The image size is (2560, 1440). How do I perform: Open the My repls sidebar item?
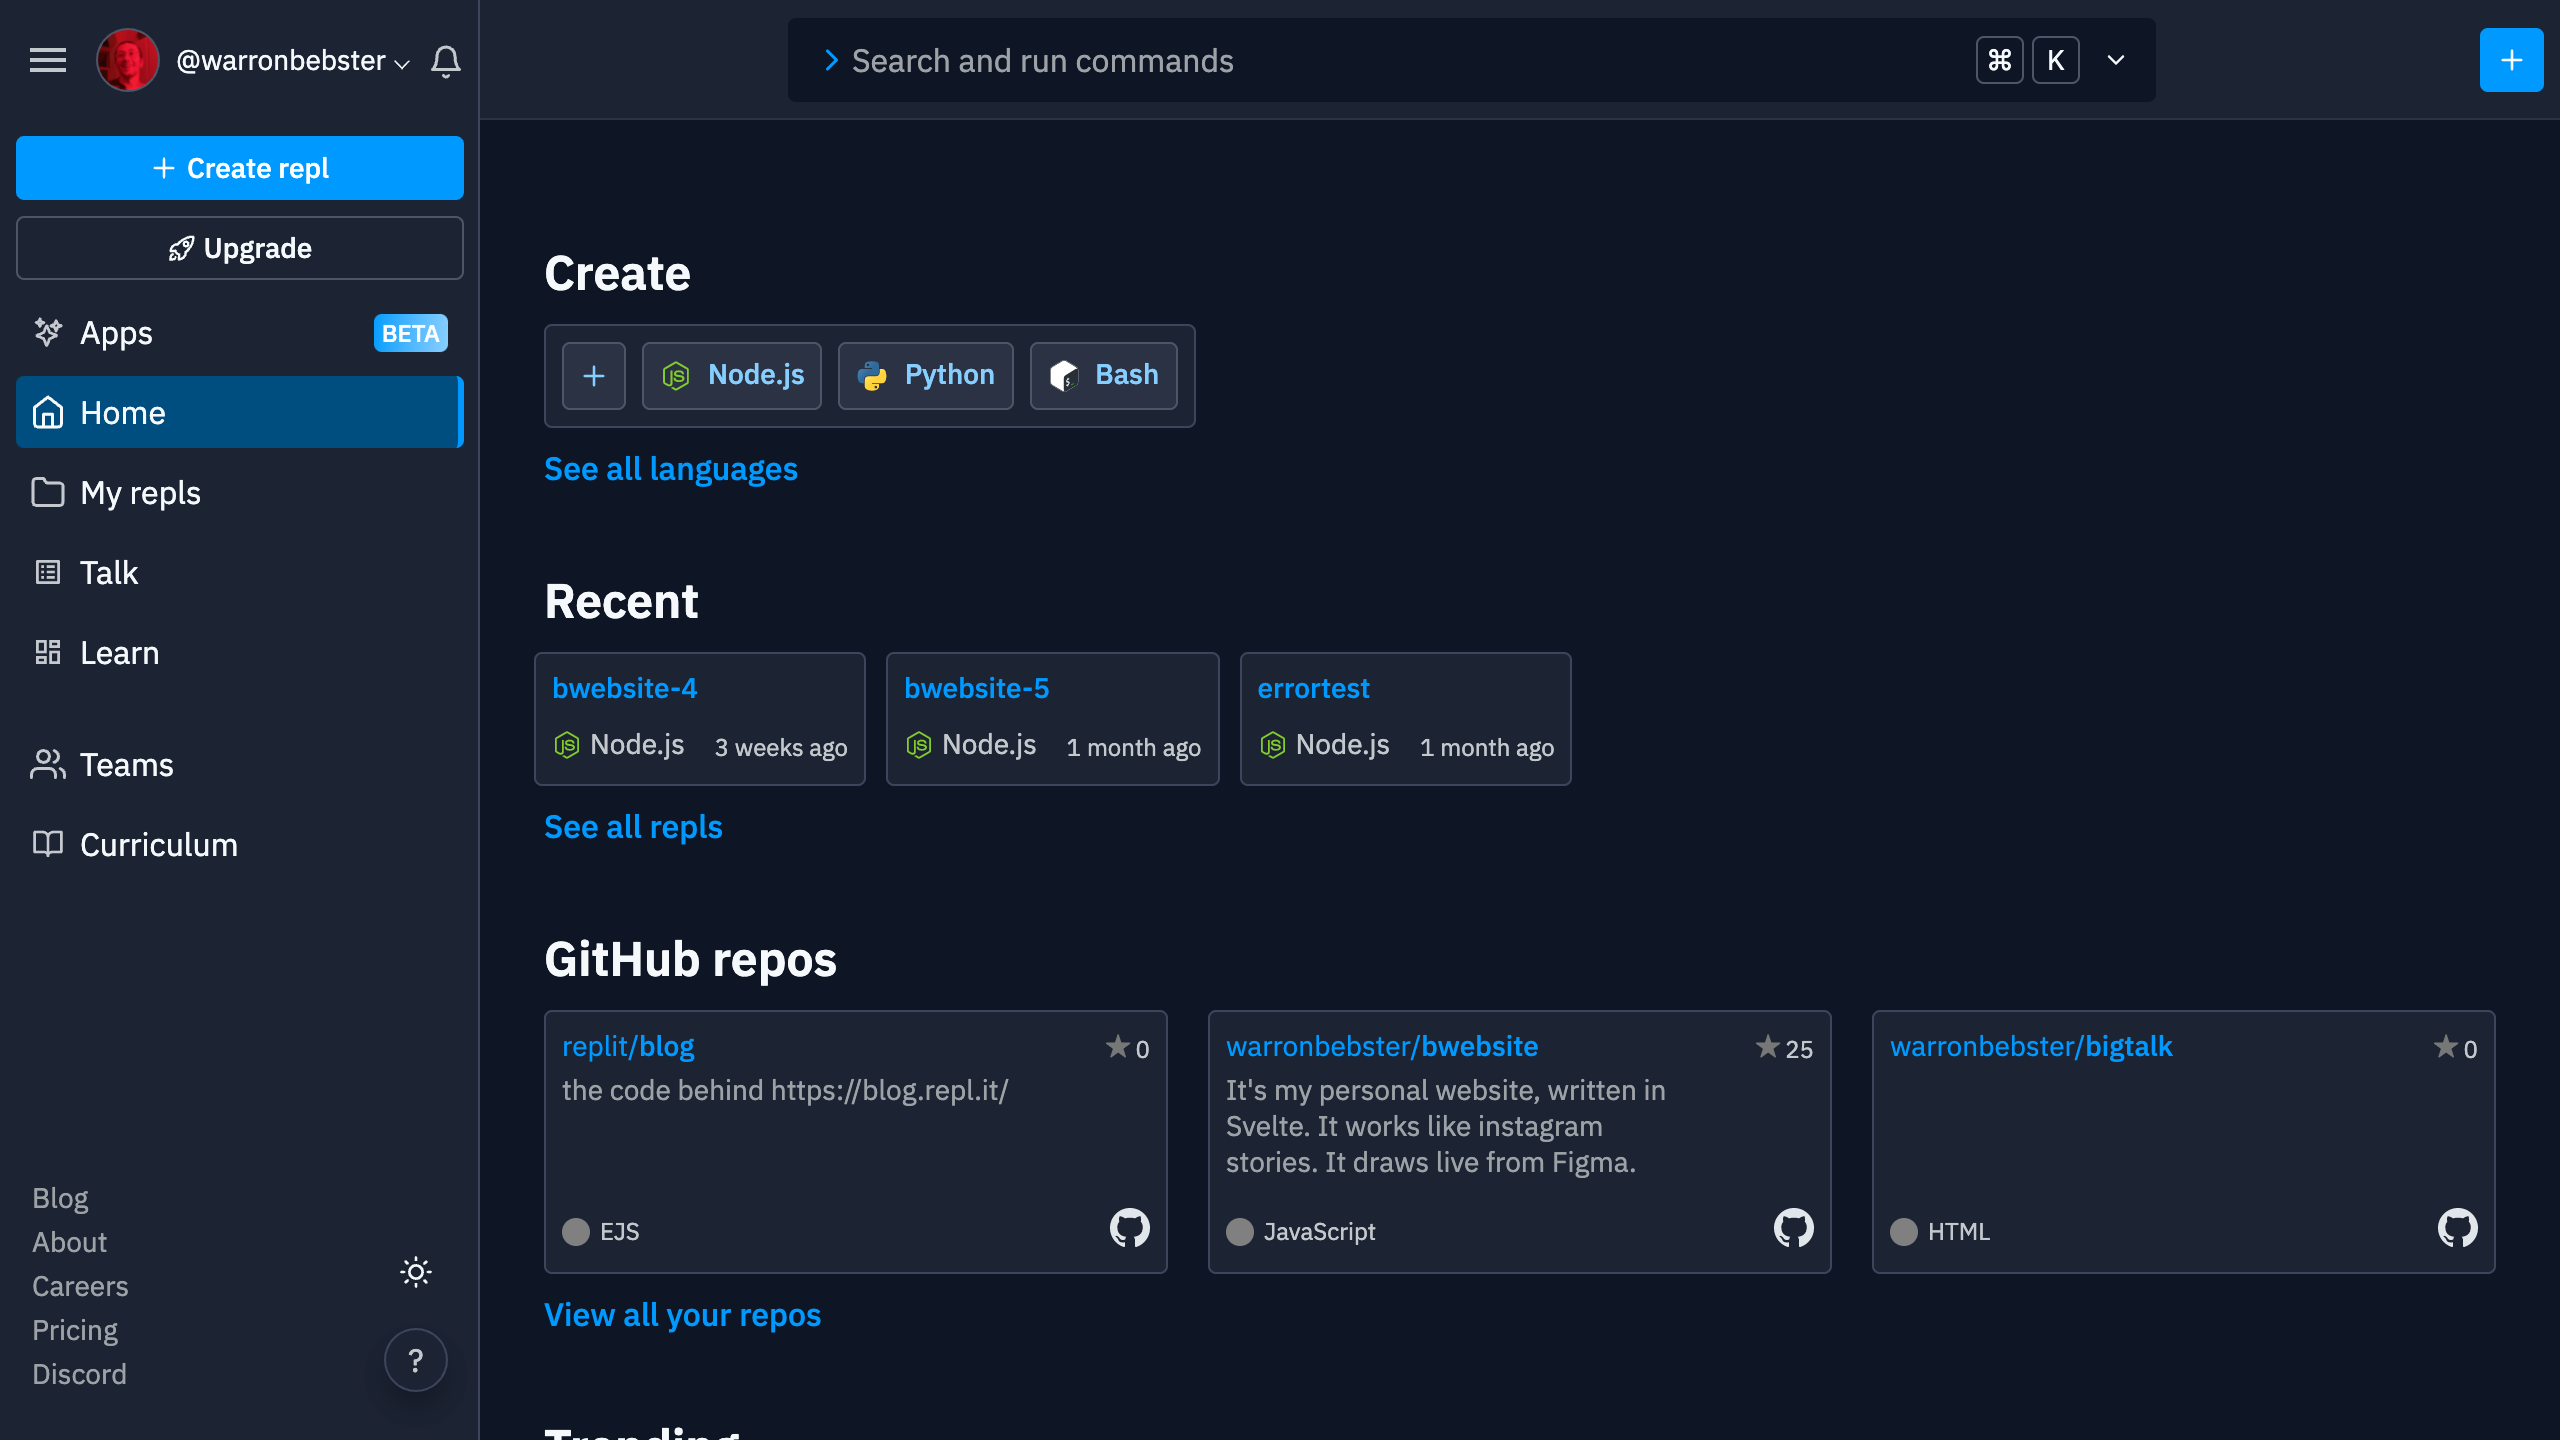(x=140, y=493)
